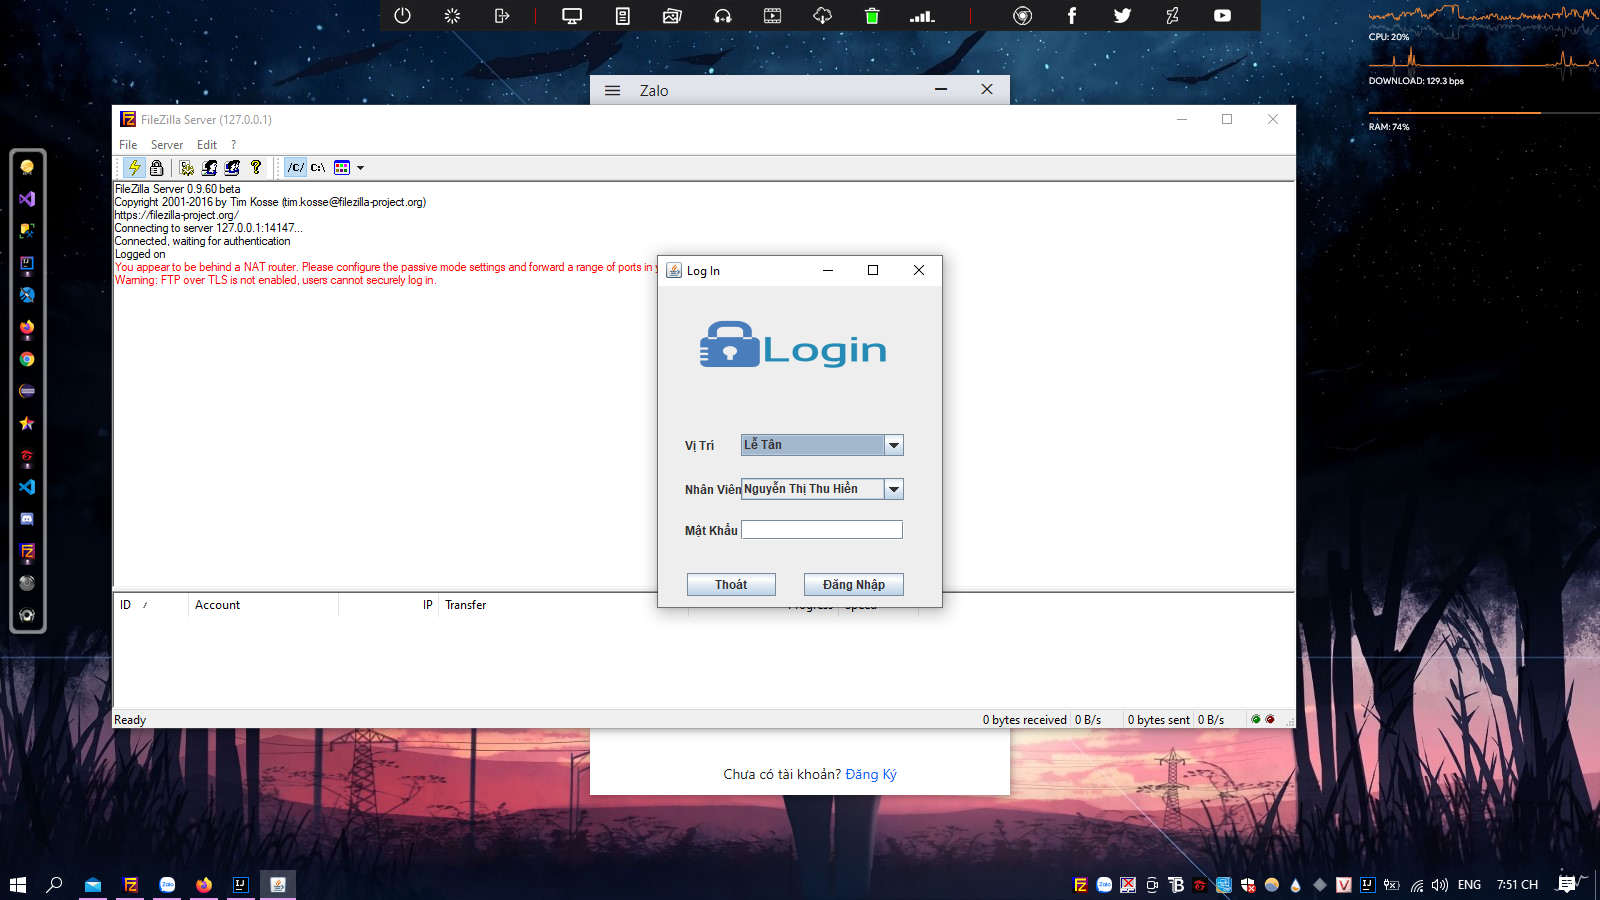Sort connections by Account column header

pos(263,605)
